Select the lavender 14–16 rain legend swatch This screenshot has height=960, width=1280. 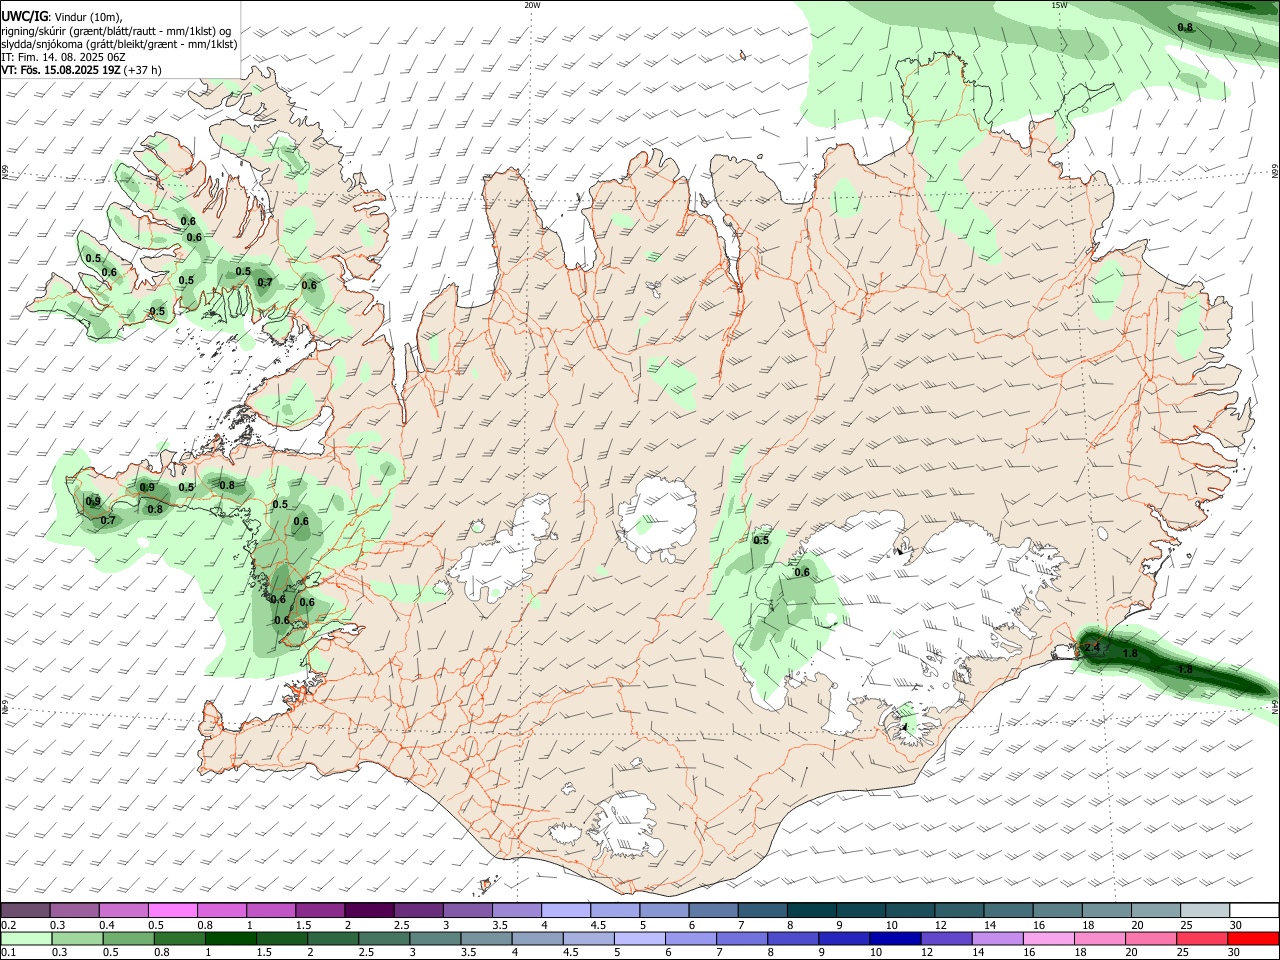tap(996, 938)
